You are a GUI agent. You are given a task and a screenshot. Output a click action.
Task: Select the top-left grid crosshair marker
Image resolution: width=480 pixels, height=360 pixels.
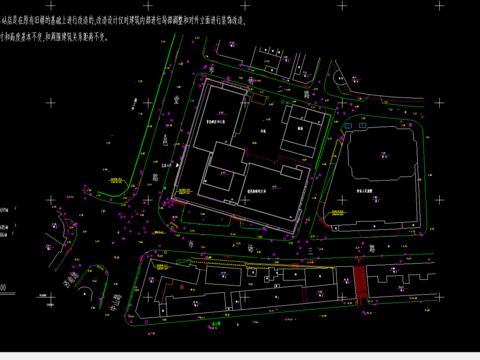51,6
